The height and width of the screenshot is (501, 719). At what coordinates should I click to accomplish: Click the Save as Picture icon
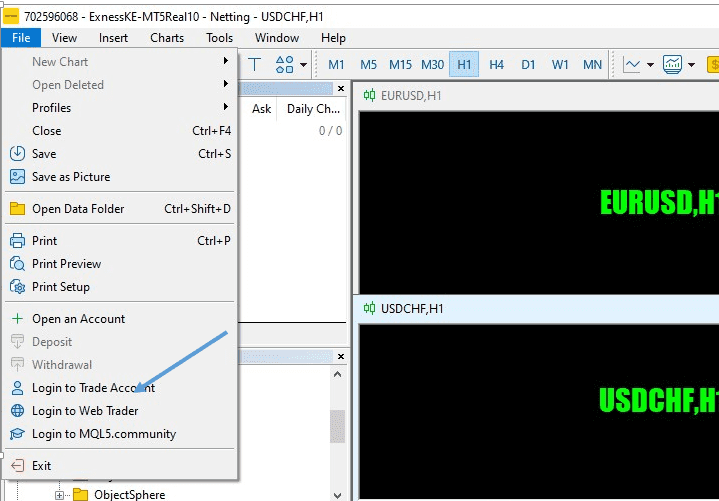pyautogui.click(x=17, y=176)
